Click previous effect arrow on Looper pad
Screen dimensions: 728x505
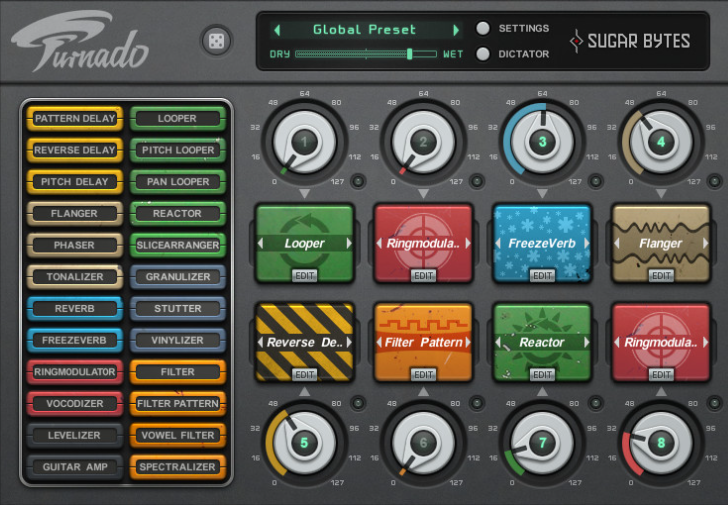pos(260,243)
